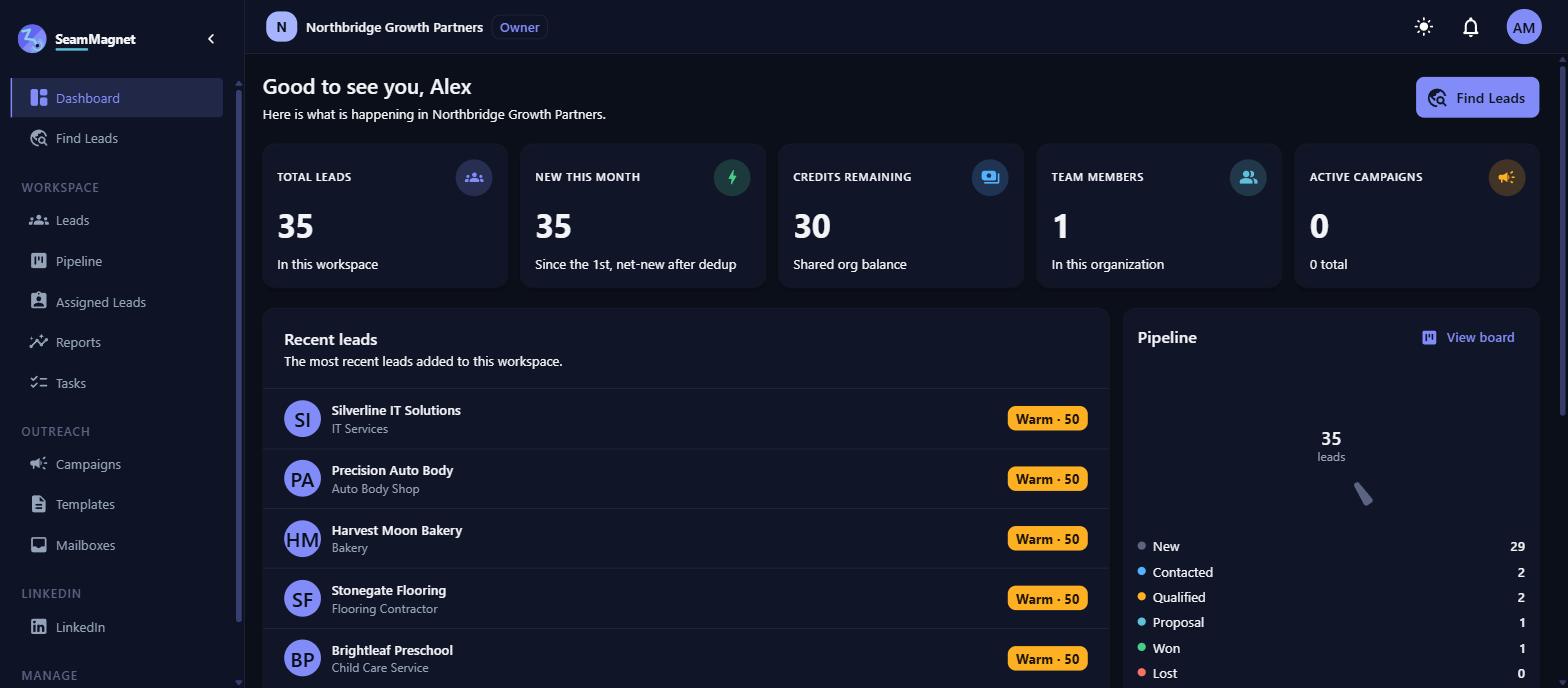Click the main page vertical scrollbar
Viewport: 1568px width, 688px height.
click(1562, 240)
